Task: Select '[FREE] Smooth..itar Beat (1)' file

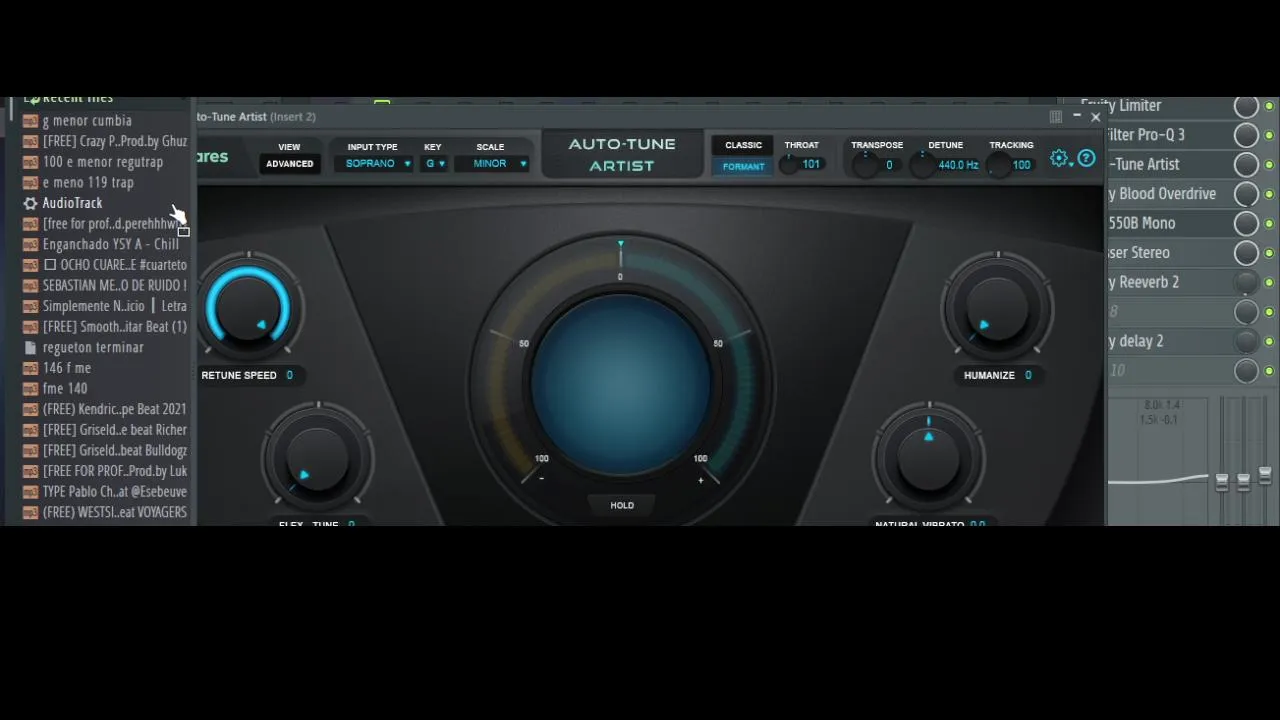Action: coord(115,327)
